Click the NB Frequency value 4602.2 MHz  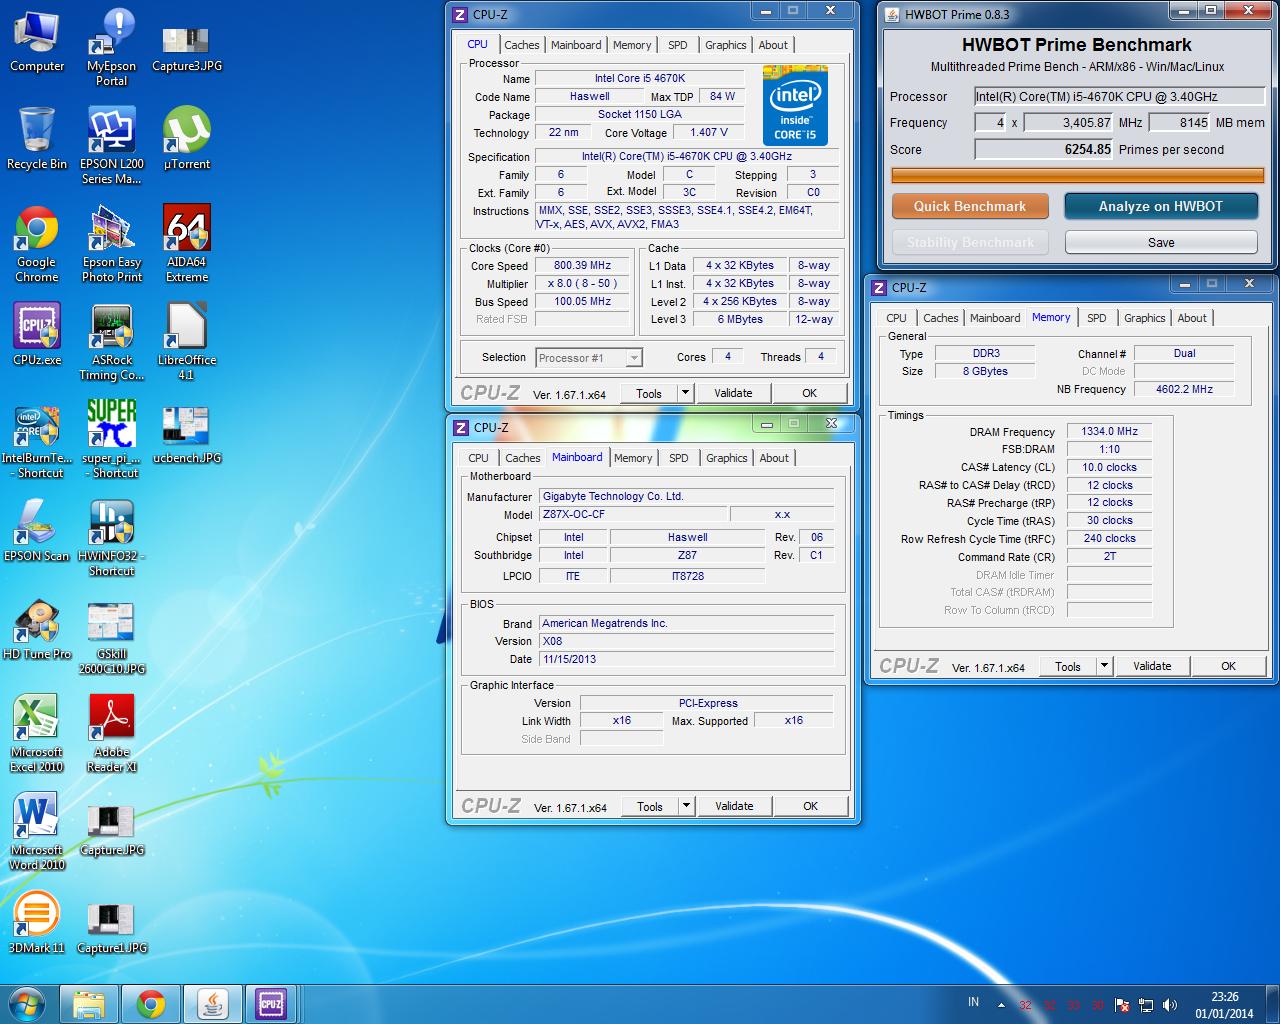click(x=1184, y=389)
